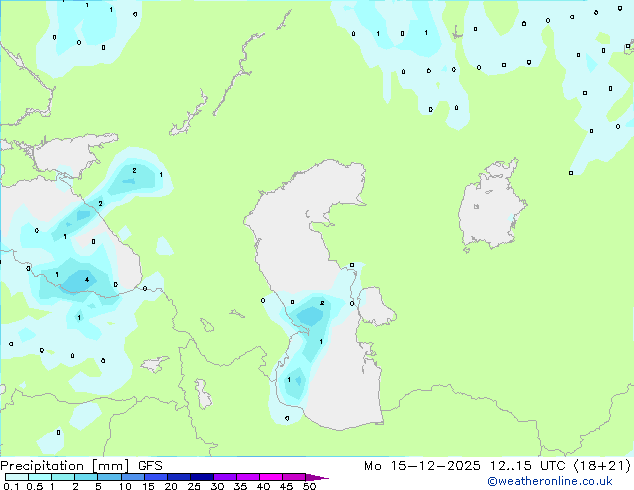Select the 40–45 mm magenta legend box
This screenshot has width=634, height=490.
tap(271, 477)
